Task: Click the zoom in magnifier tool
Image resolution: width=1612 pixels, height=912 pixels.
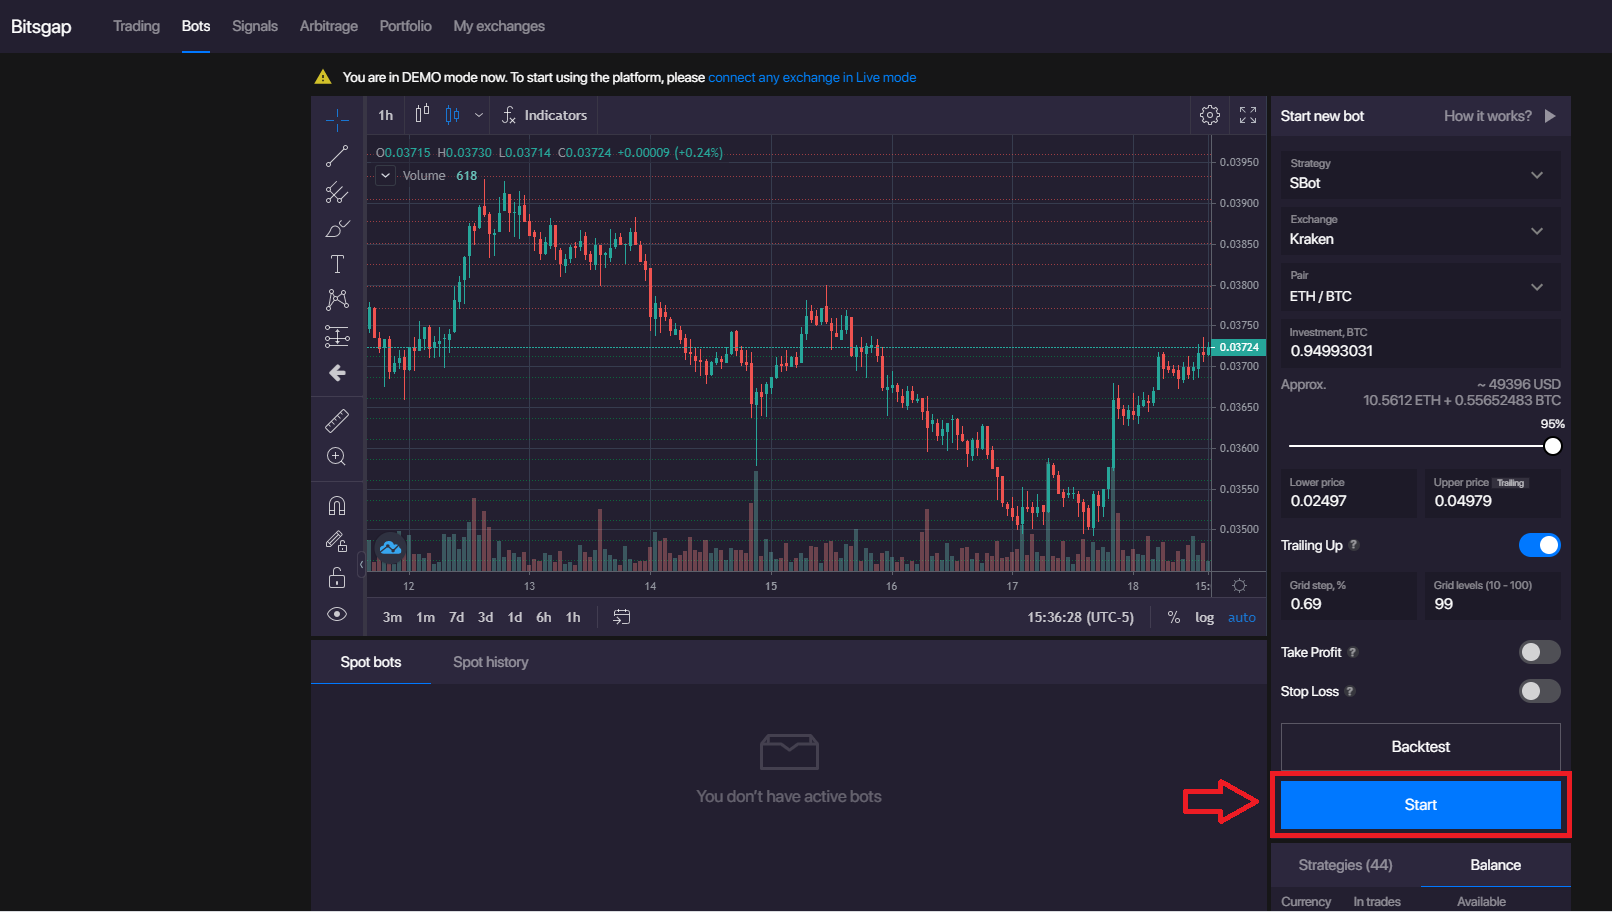Action: pyautogui.click(x=337, y=457)
